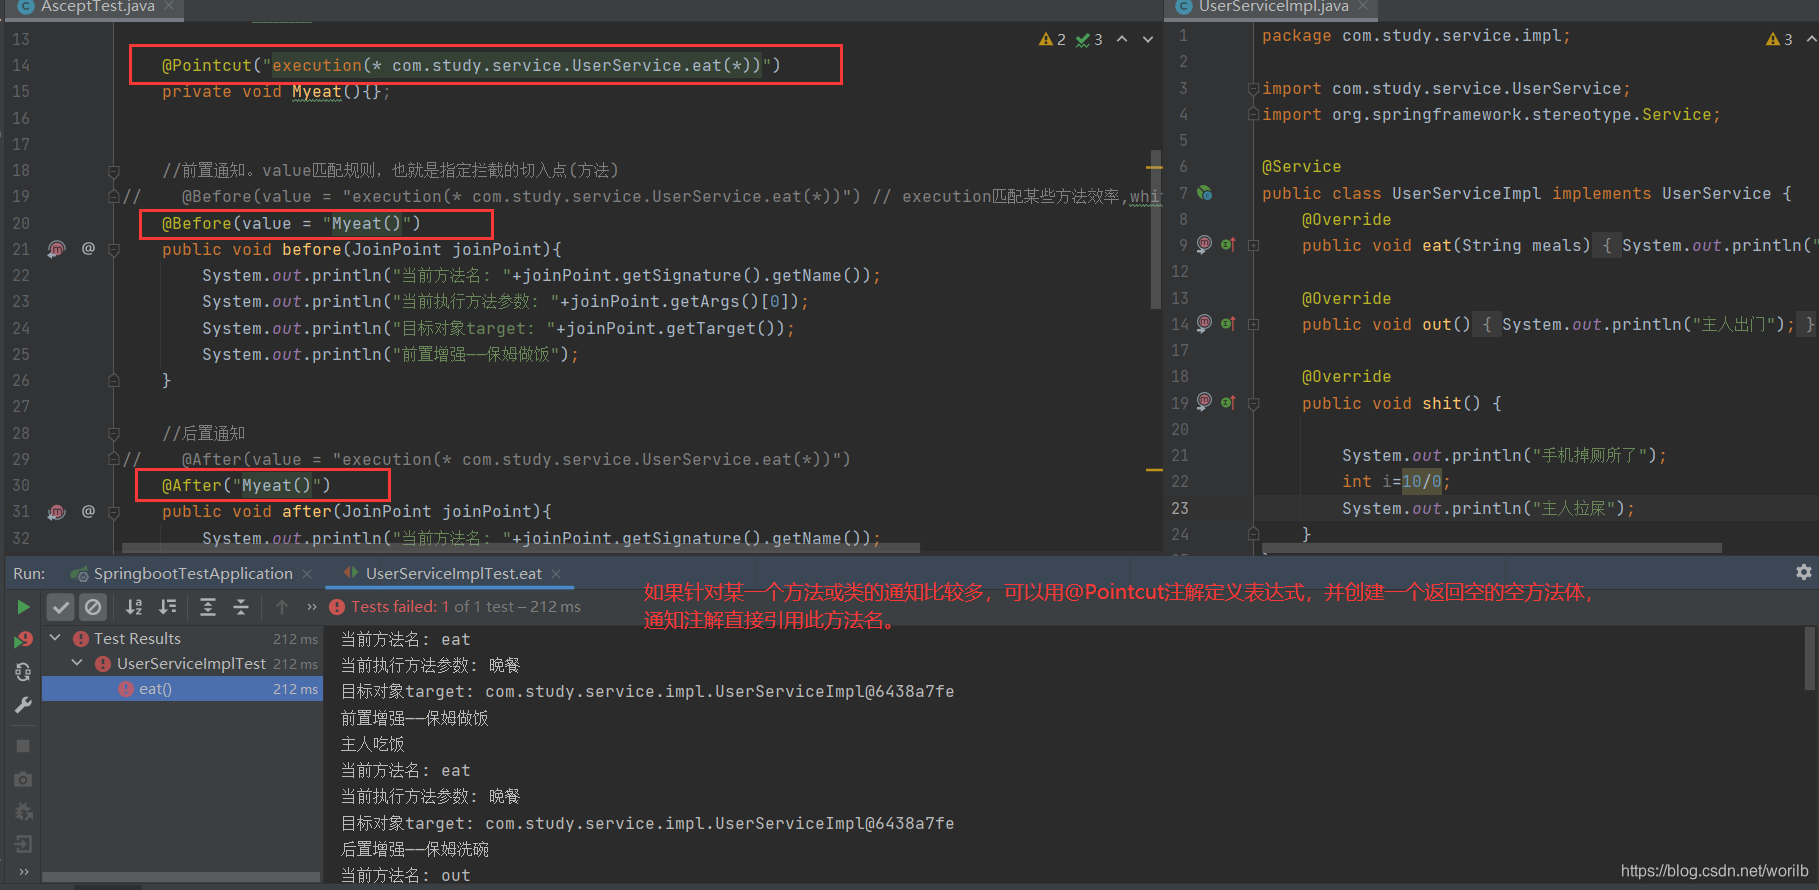The image size is (1819, 890).
Task: Collapse the UserServiceImplTest node
Action: pyautogui.click(x=77, y=663)
